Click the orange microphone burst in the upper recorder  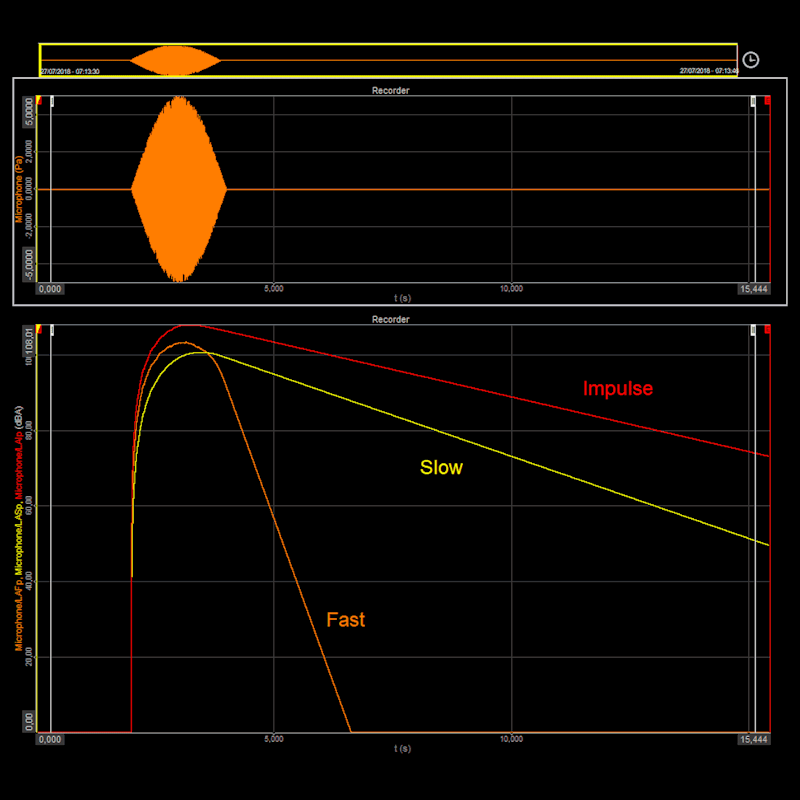click(x=179, y=189)
